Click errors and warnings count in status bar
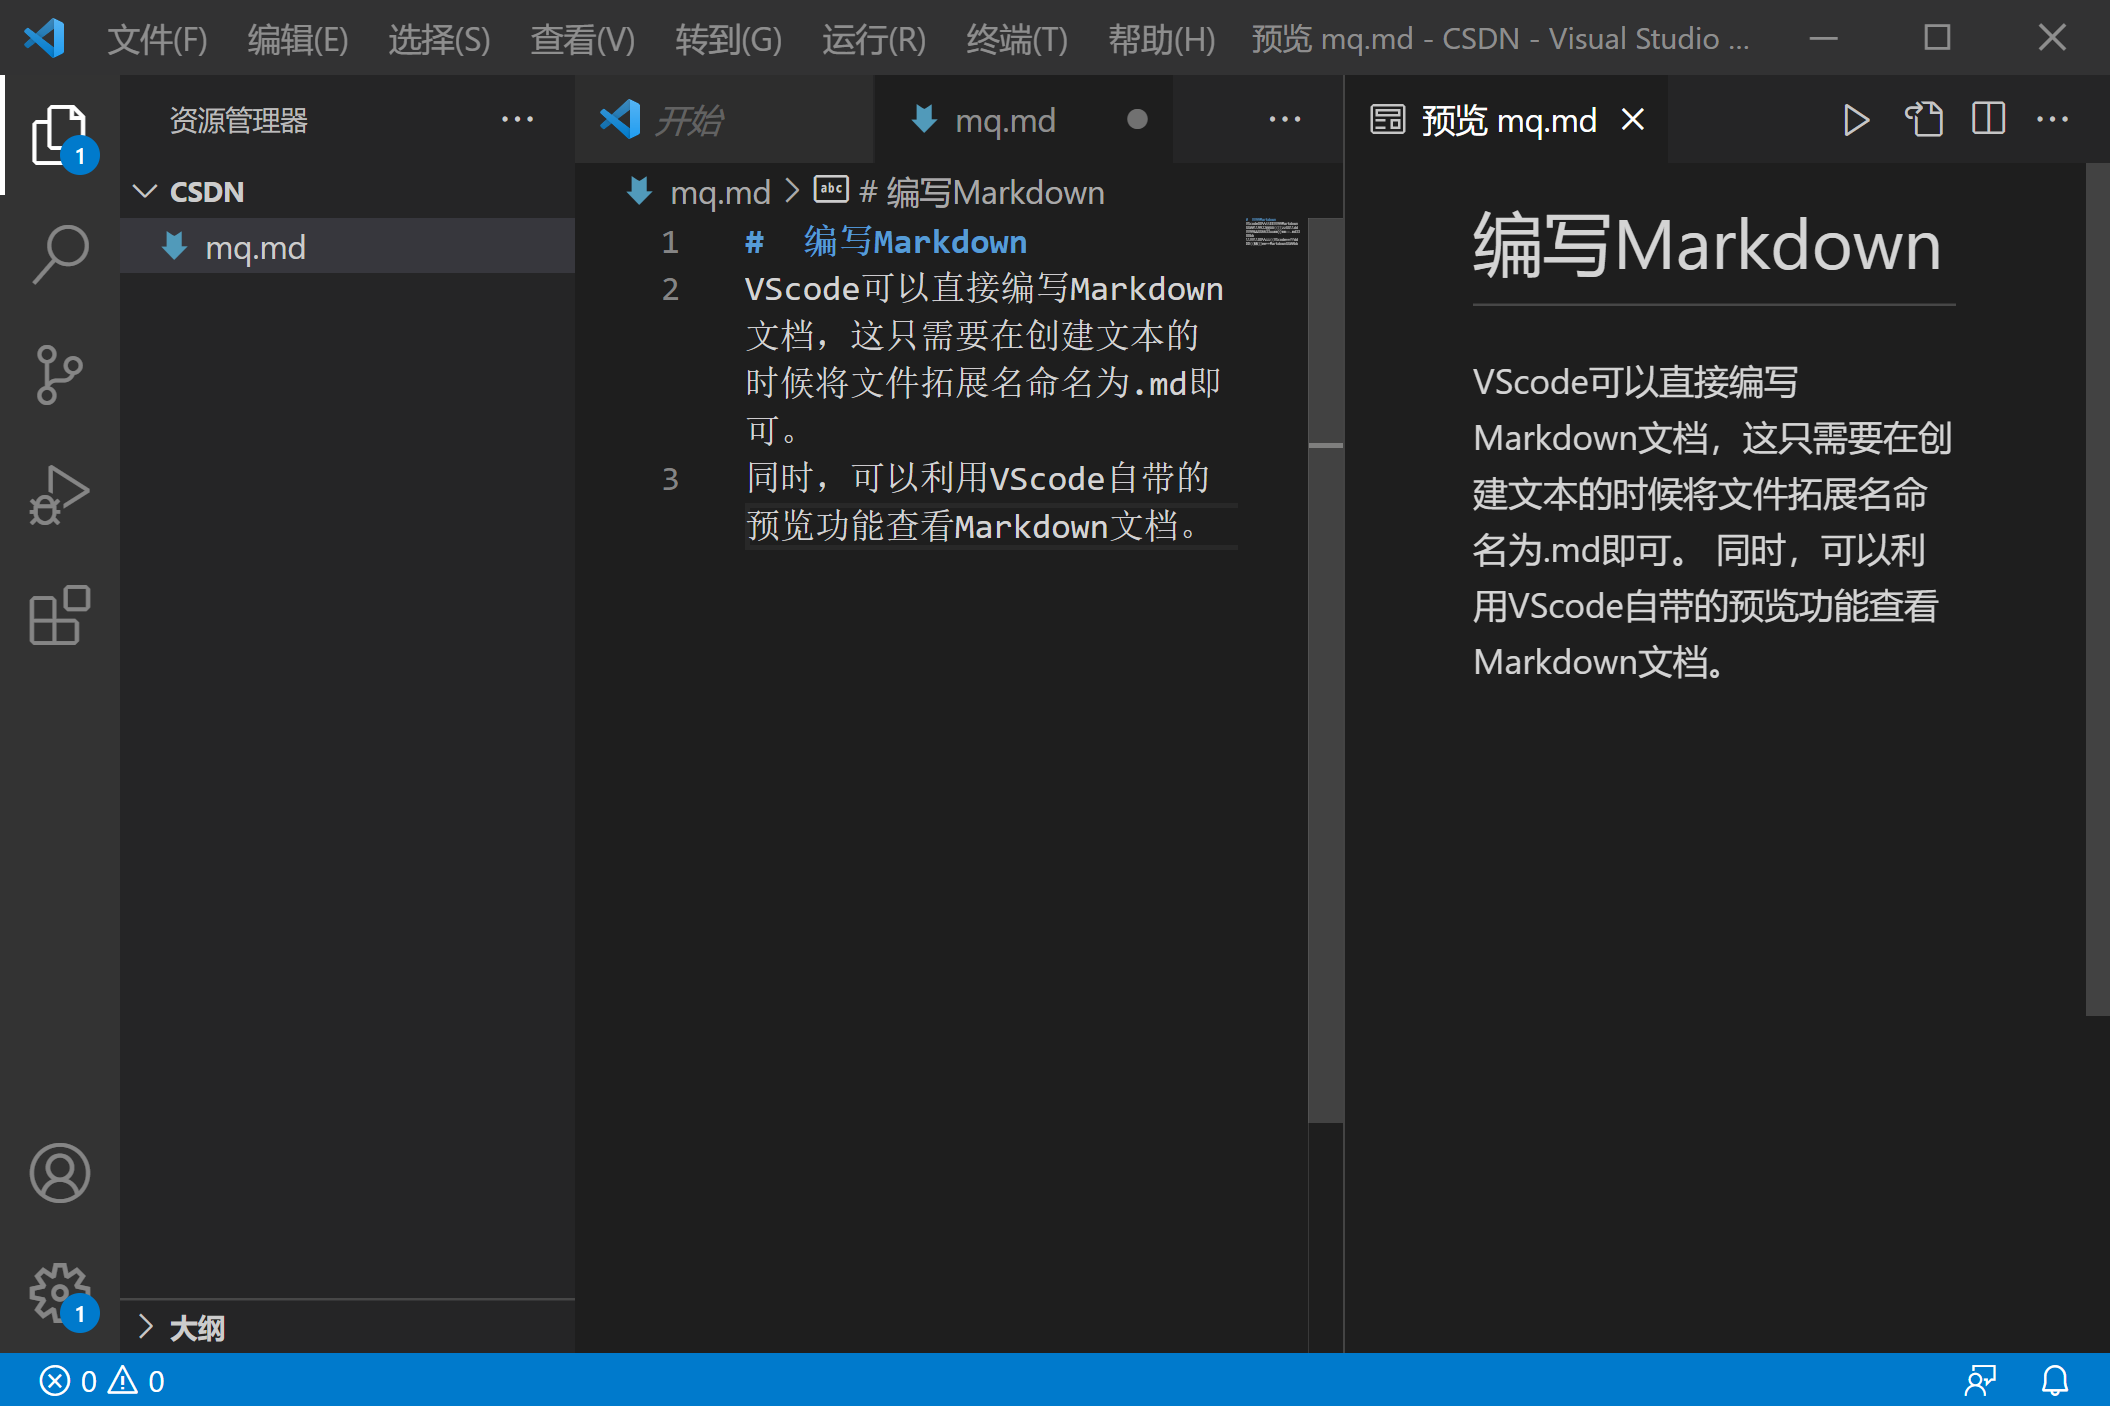This screenshot has height=1406, width=2110. point(102,1381)
